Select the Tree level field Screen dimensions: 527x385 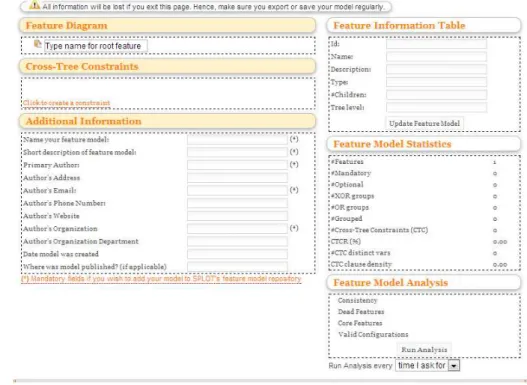pyautogui.click(x=436, y=108)
